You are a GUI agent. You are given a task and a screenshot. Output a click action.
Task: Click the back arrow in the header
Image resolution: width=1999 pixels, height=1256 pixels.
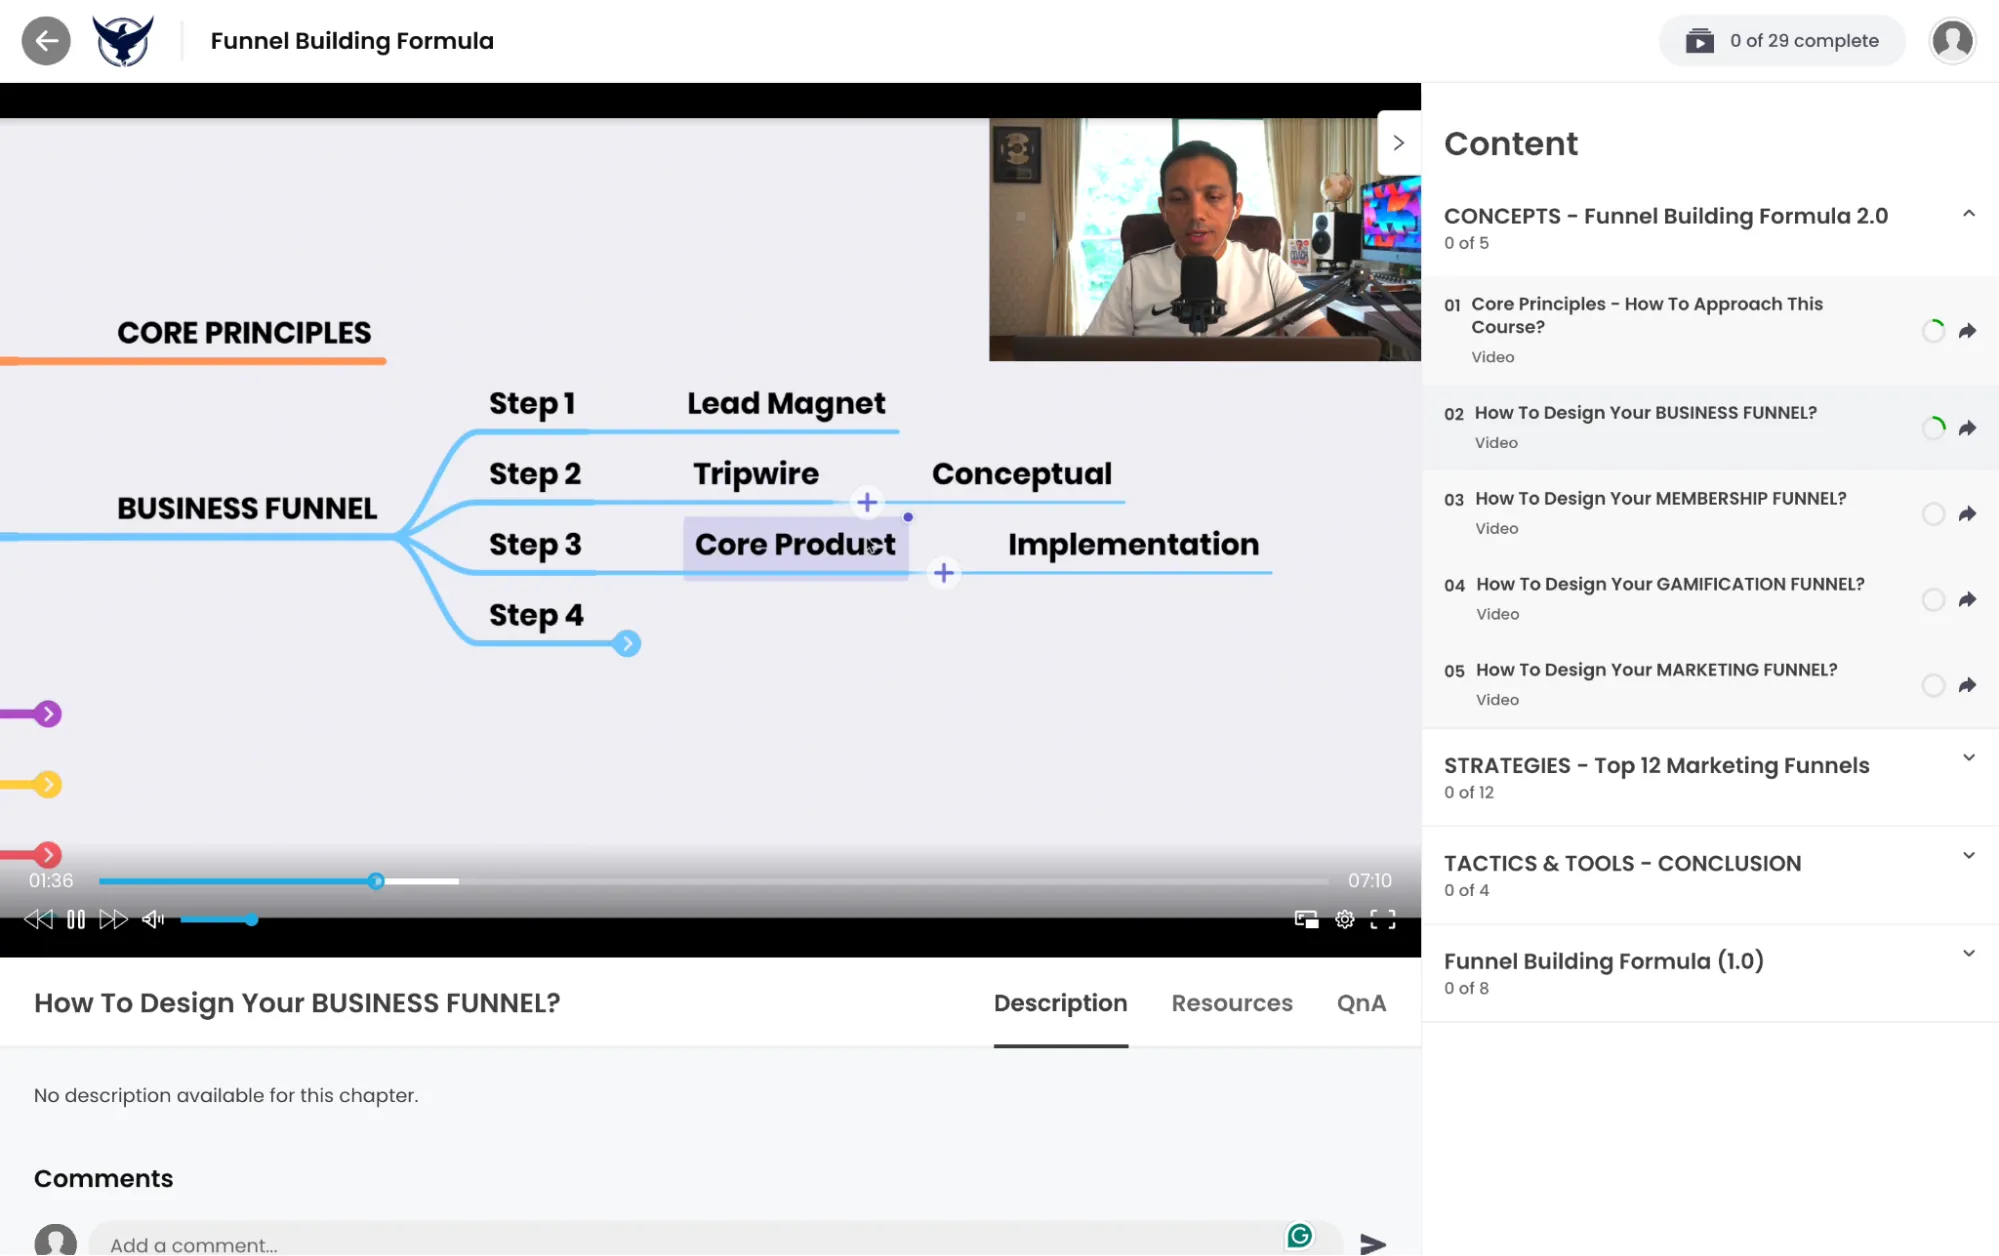(46, 40)
